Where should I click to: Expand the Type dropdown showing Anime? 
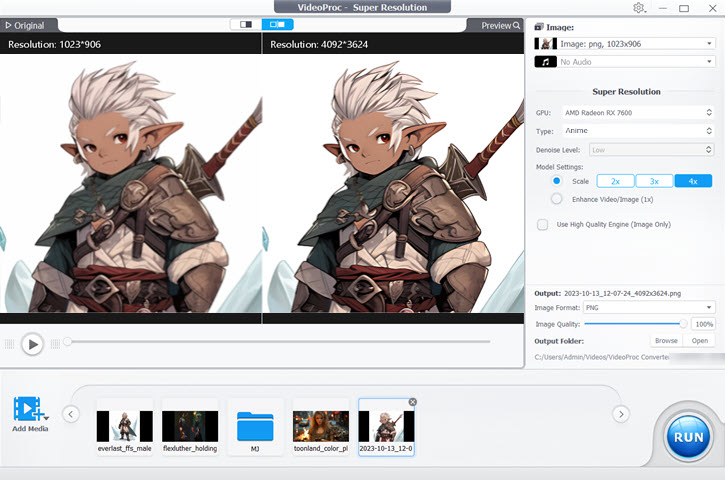pos(637,131)
